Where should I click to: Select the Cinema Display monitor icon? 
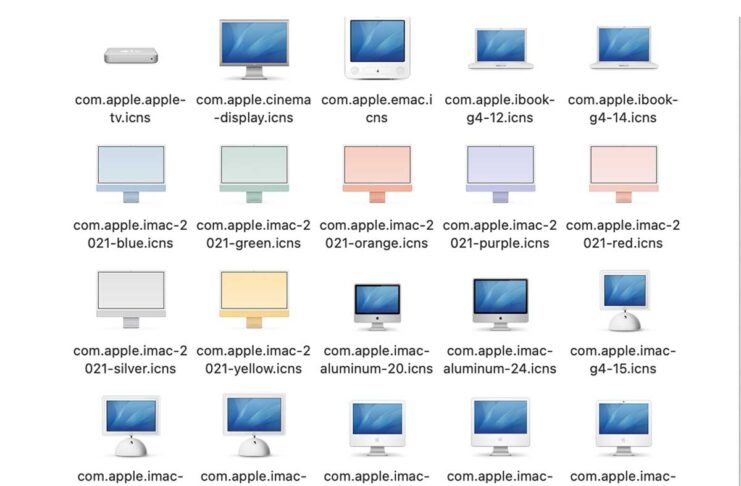pos(254,49)
